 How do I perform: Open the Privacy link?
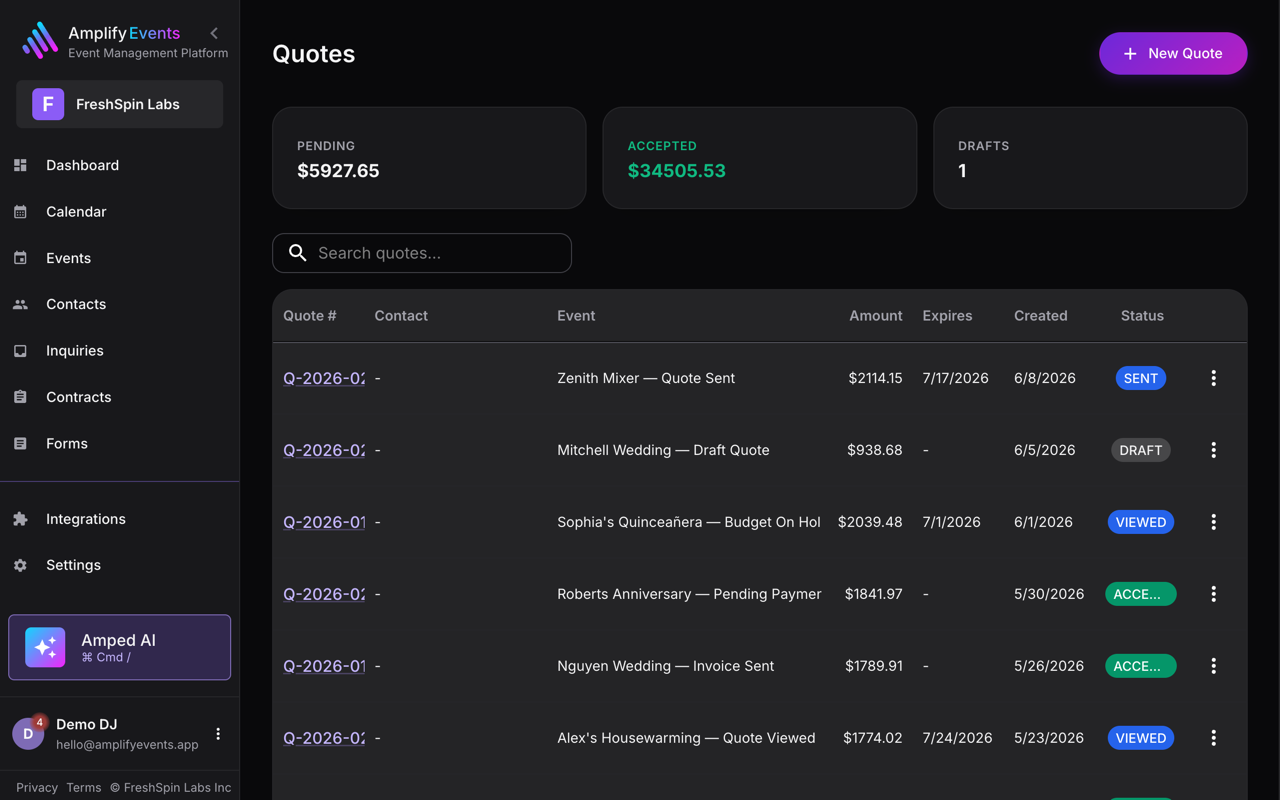(37, 787)
